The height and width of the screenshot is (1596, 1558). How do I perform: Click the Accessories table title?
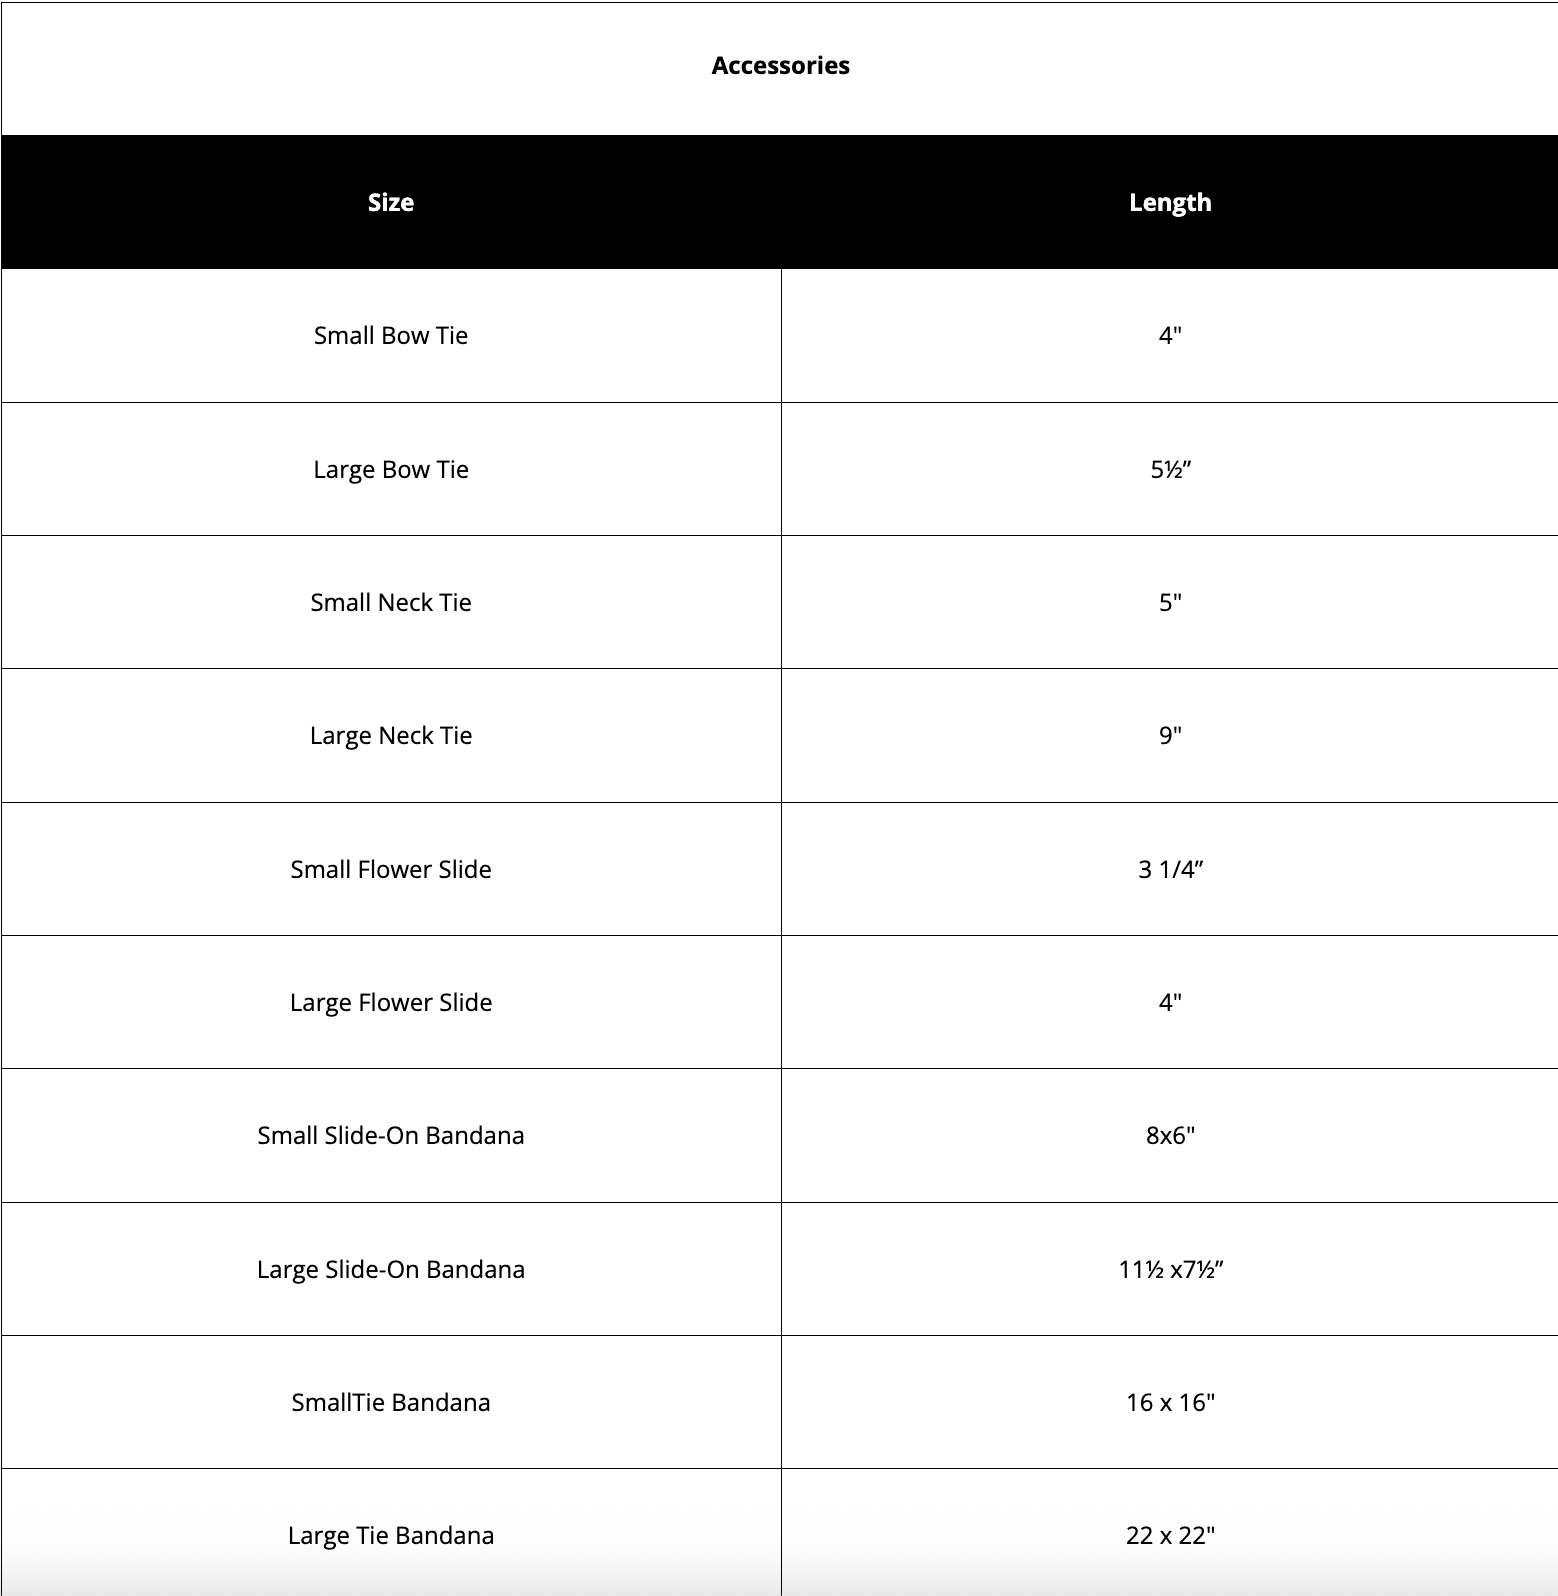point(780,66)
